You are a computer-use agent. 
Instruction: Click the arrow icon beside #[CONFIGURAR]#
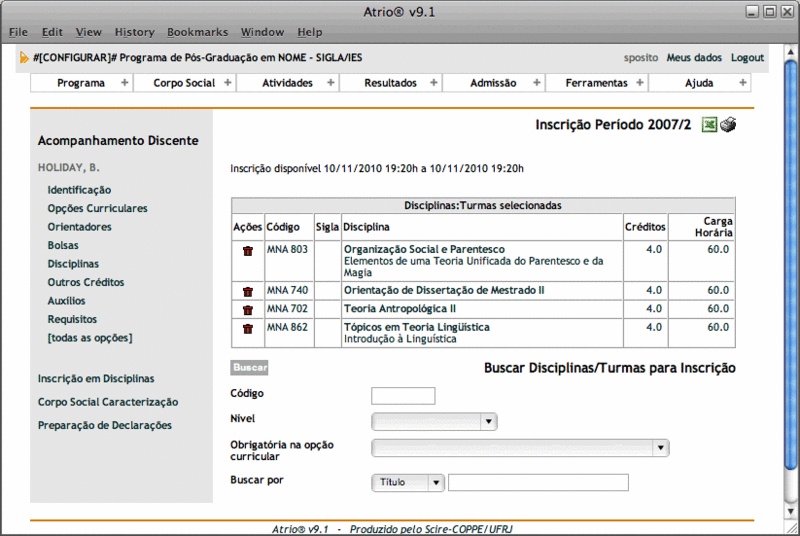point(24,58)
